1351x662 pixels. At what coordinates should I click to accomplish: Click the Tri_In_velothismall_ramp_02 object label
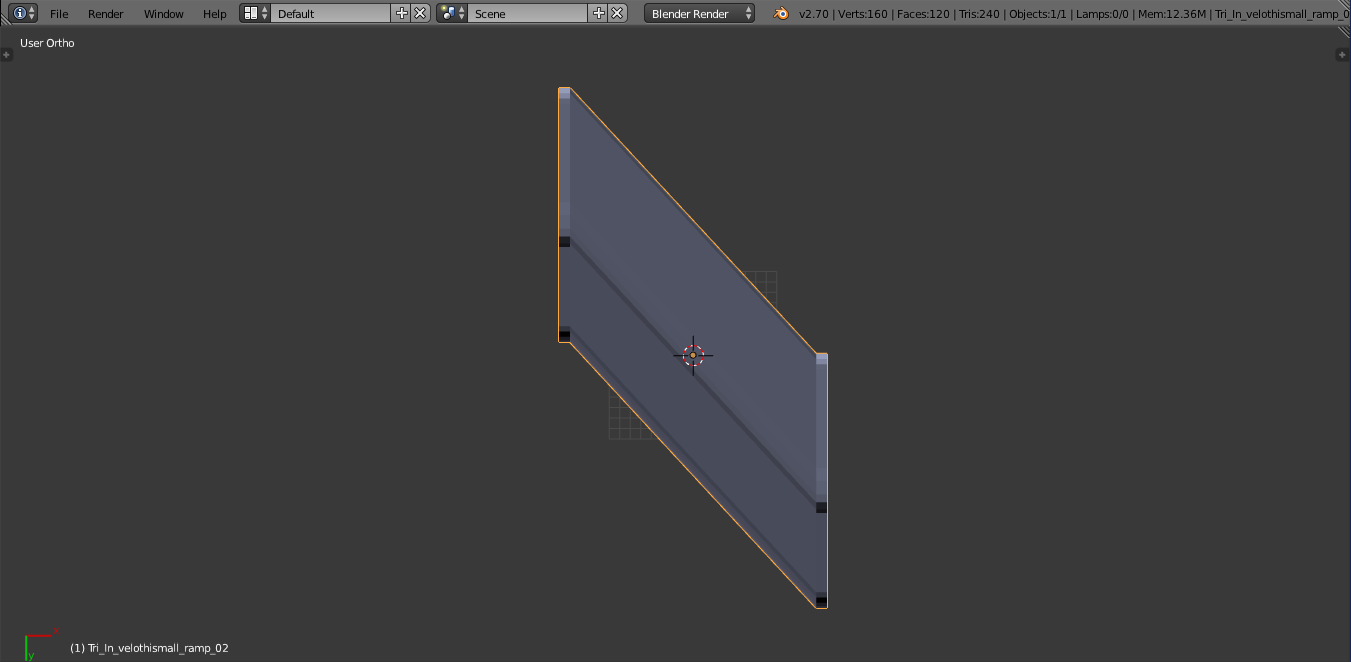[149, 648]
